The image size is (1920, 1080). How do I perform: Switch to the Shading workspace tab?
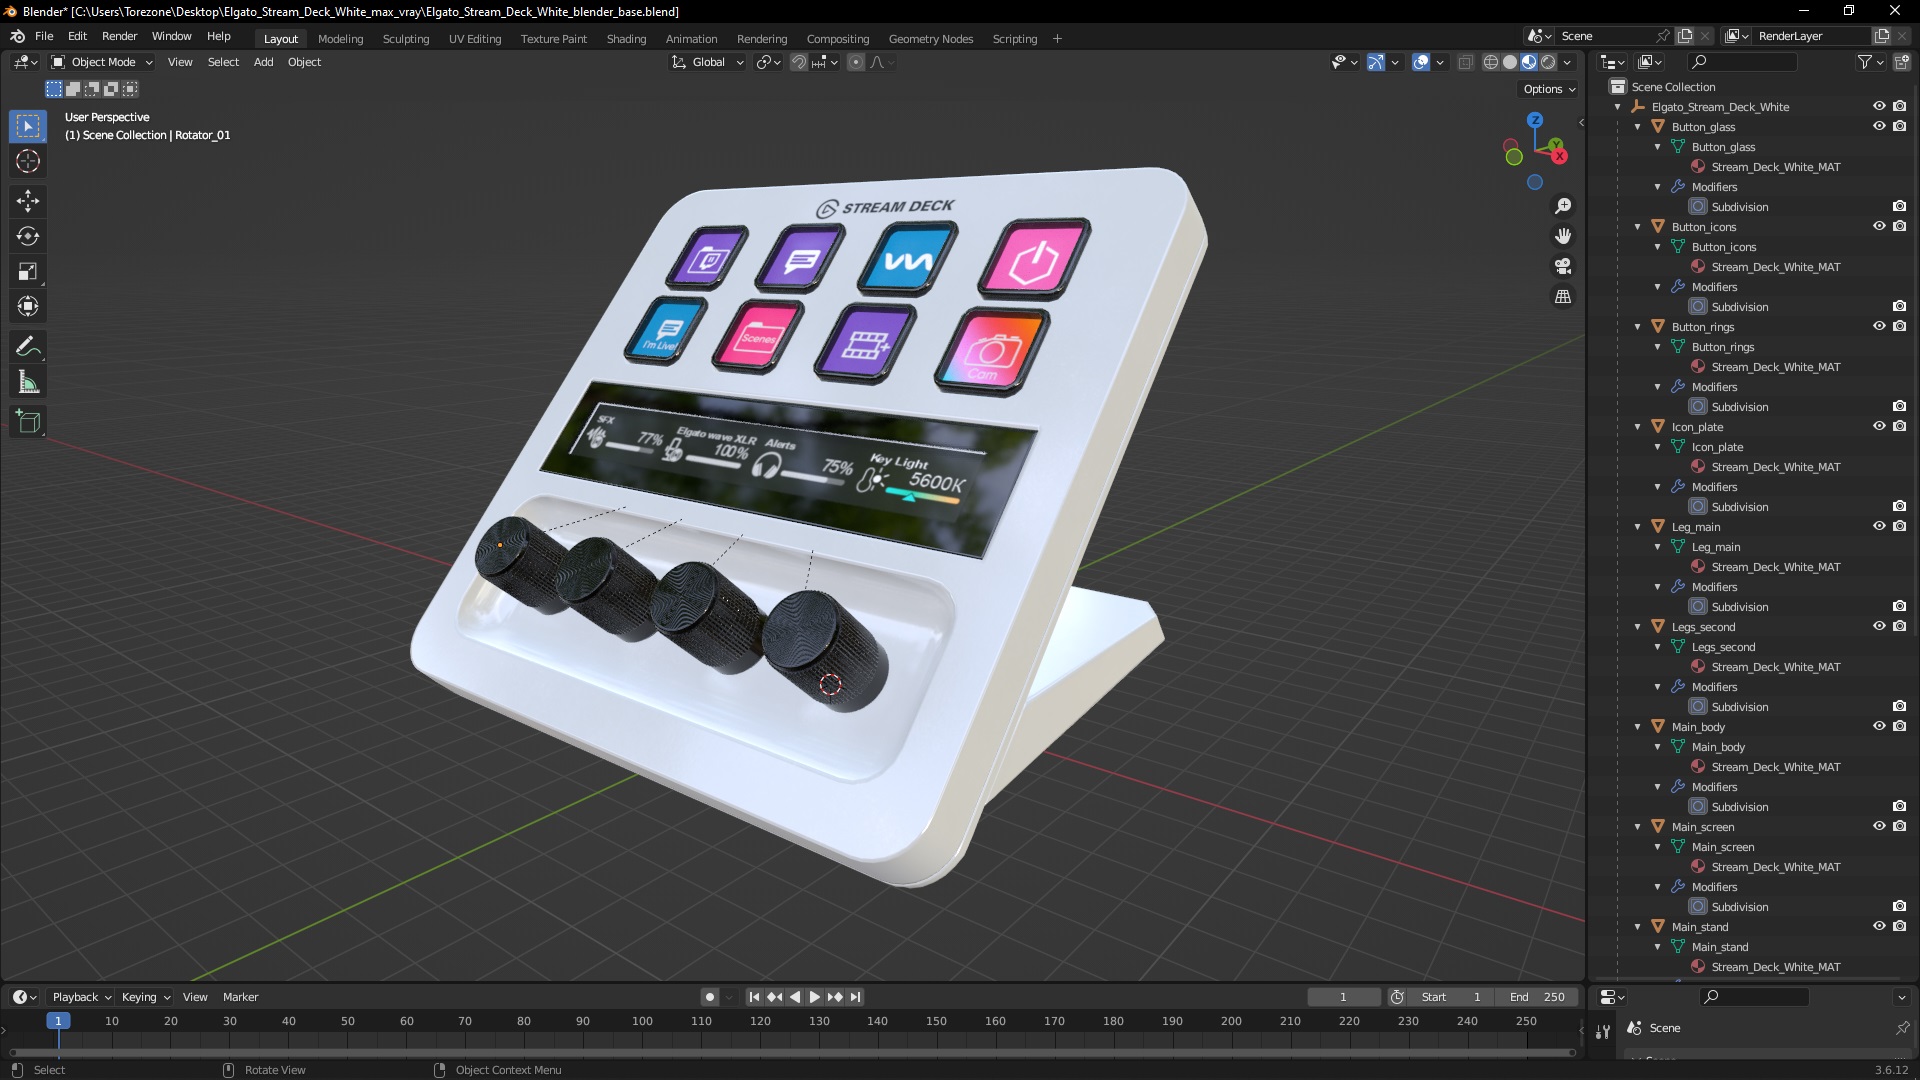click(626, 39)
